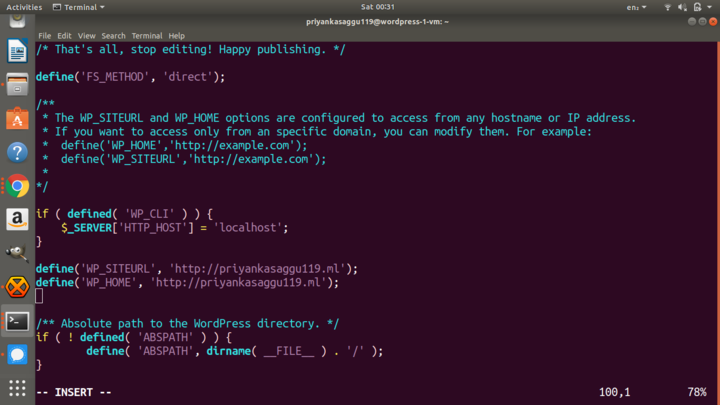Open the Amazon launcher icon

pyautogui.click(x=17, y=219)
